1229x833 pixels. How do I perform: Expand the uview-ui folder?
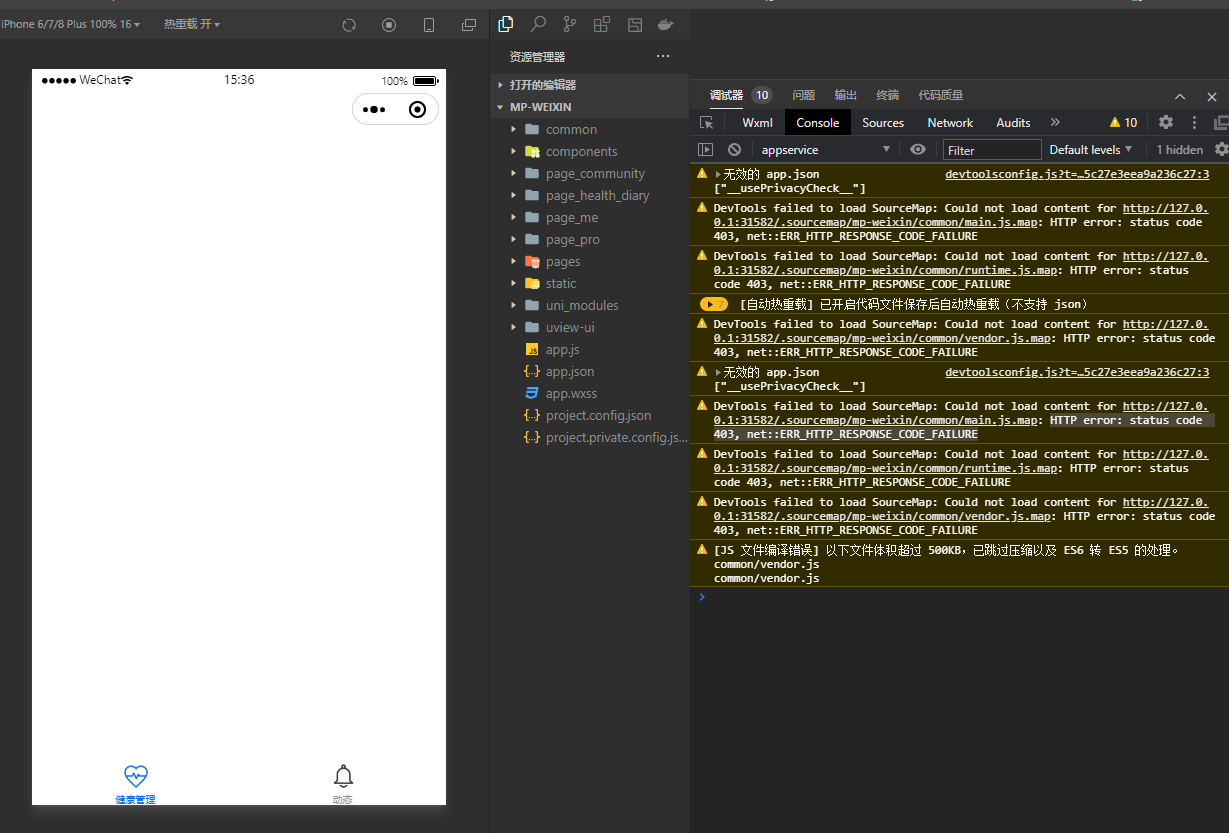click(590, 327)
